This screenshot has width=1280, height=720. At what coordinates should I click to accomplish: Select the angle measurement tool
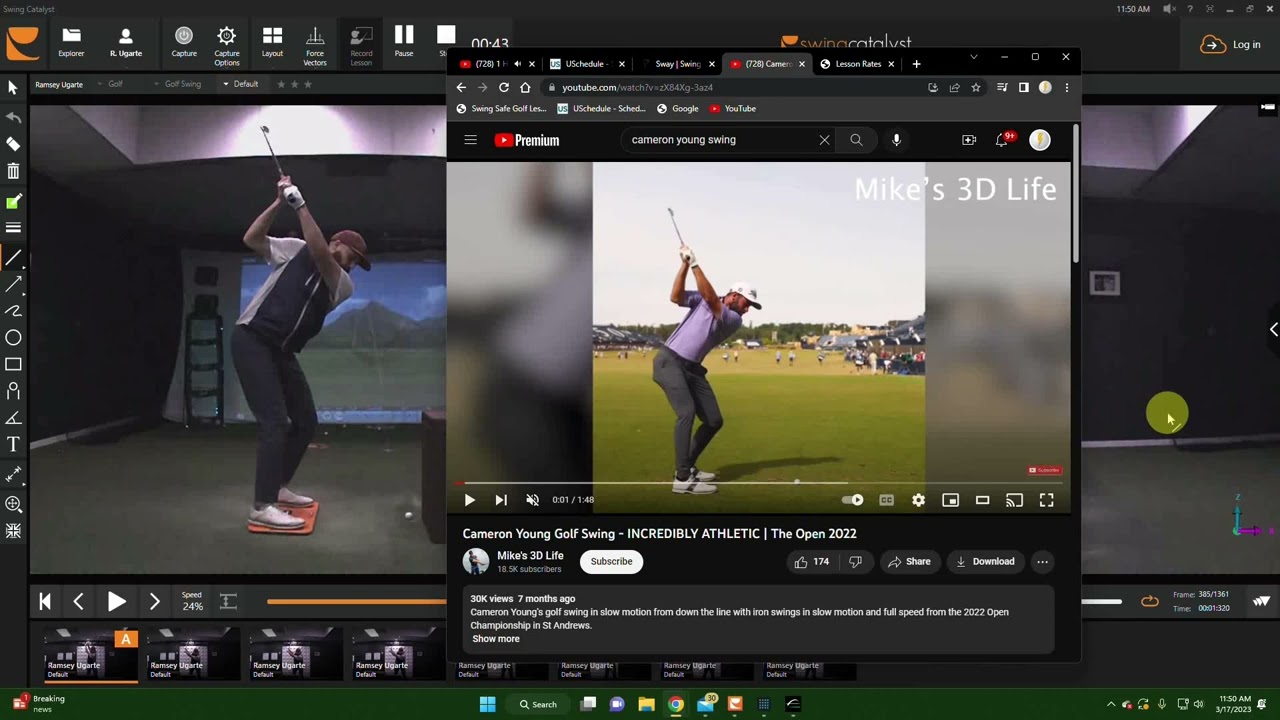13,418
